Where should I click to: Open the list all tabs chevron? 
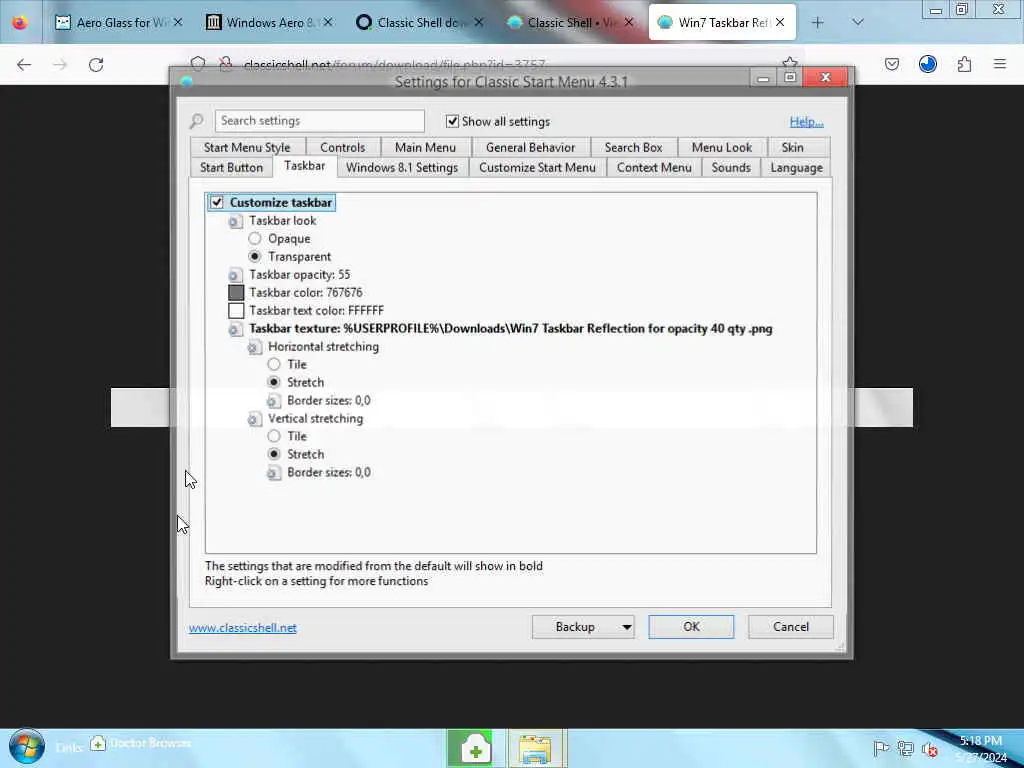(x=858, y=22)
